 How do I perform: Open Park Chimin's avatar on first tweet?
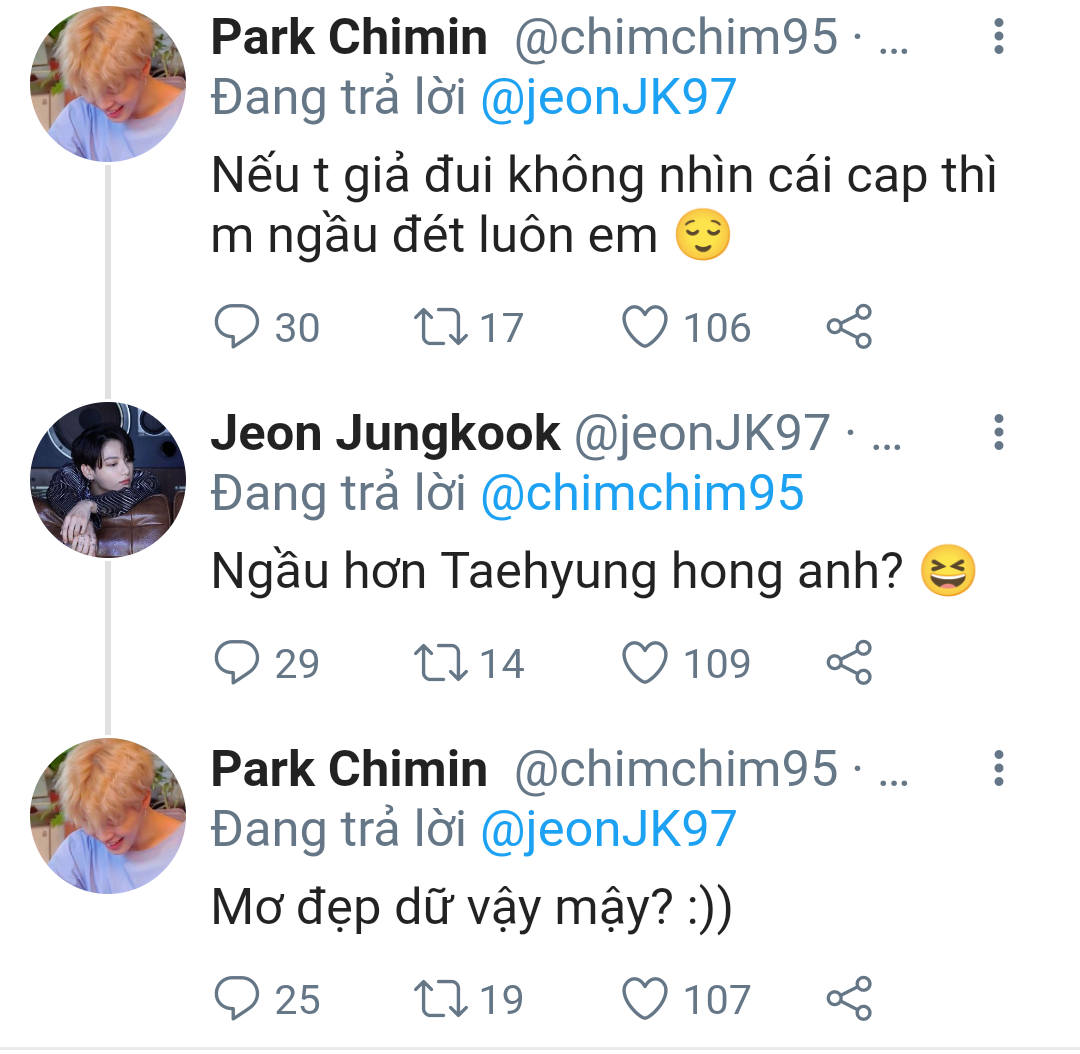(108, 84)
